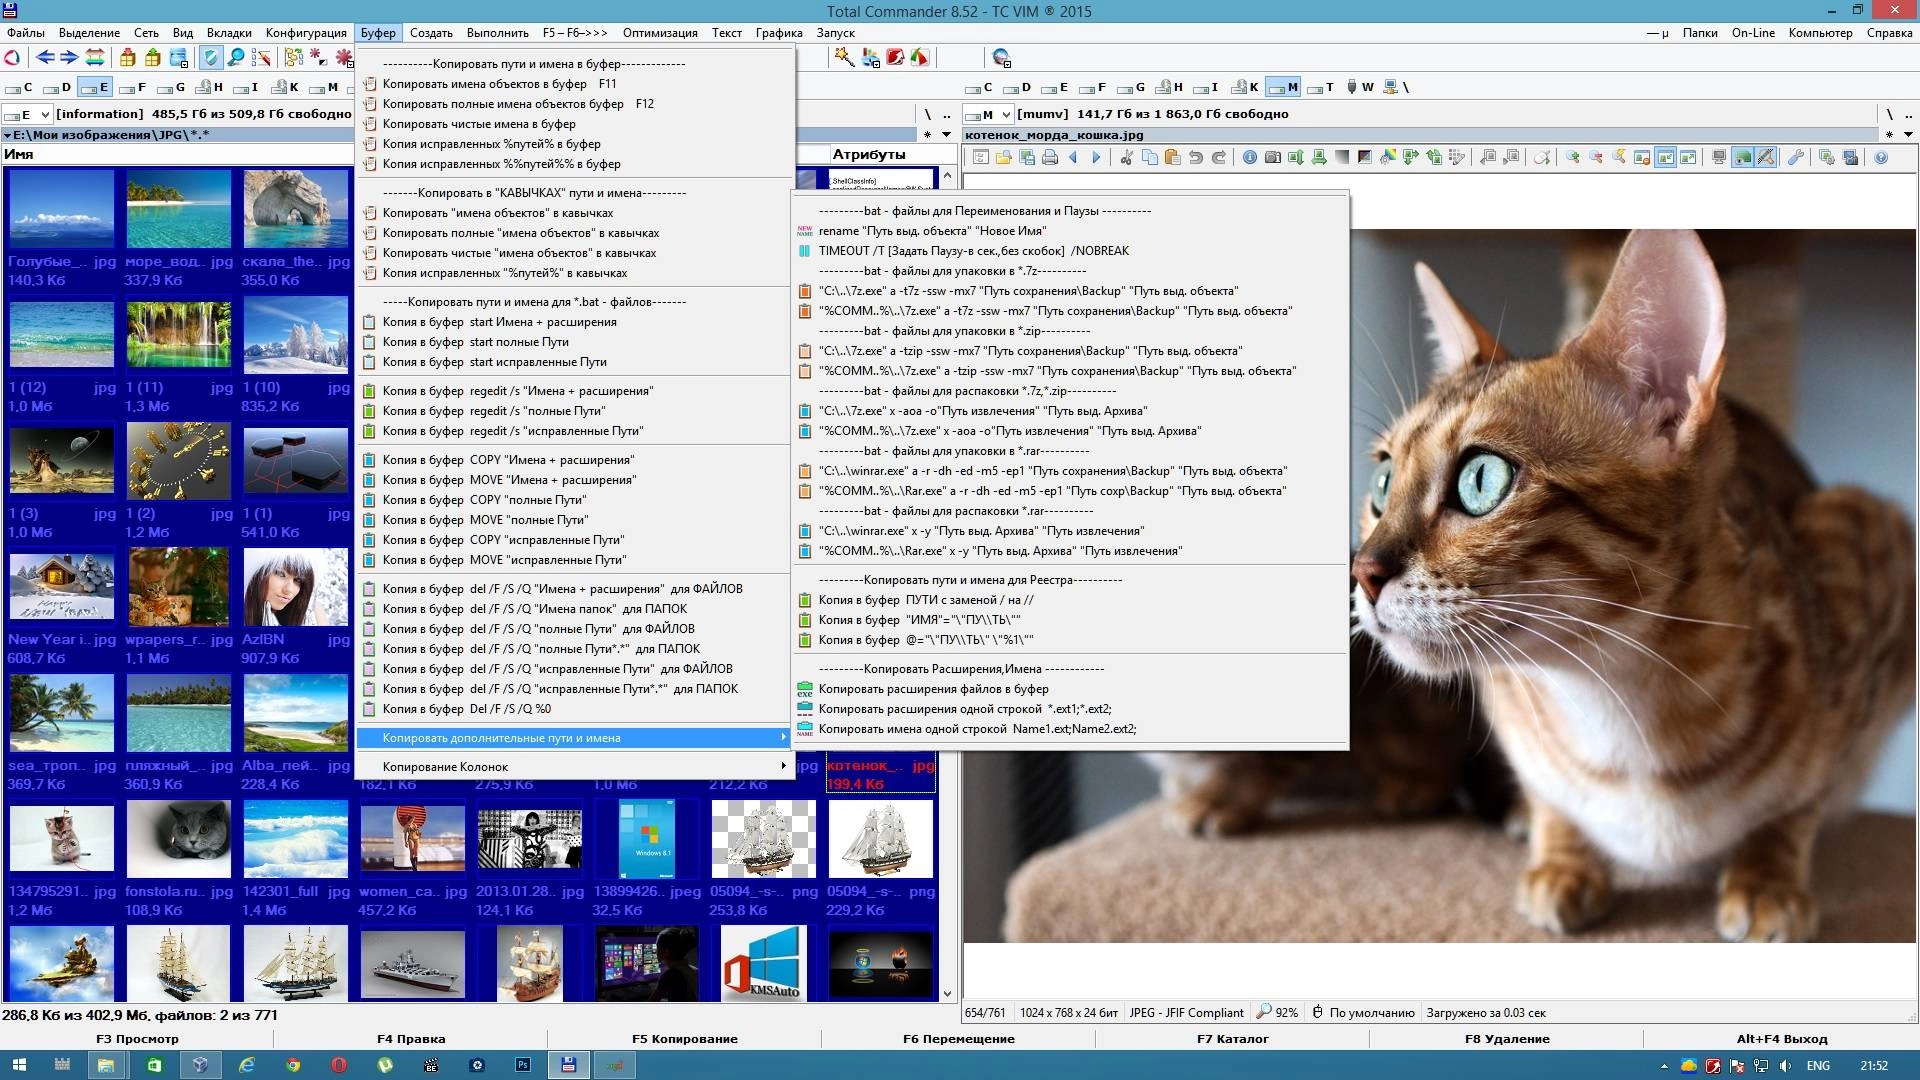
Task: Select drive W in the right drive bar
Action: pos(1360,87)
